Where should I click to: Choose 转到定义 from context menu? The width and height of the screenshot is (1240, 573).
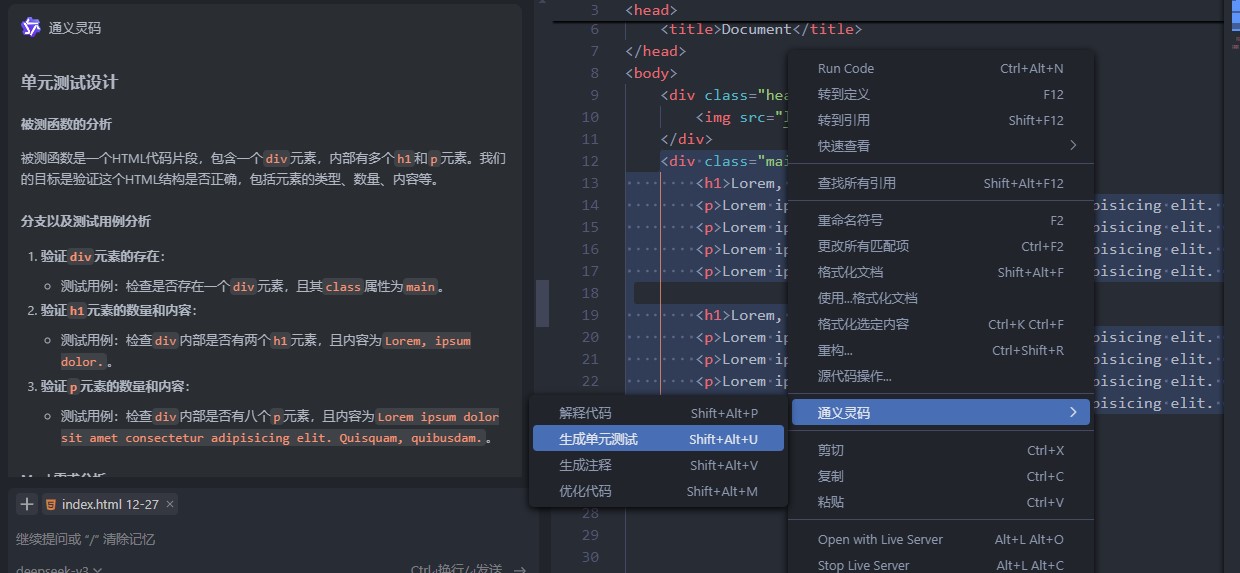click(x=941, y=94)
